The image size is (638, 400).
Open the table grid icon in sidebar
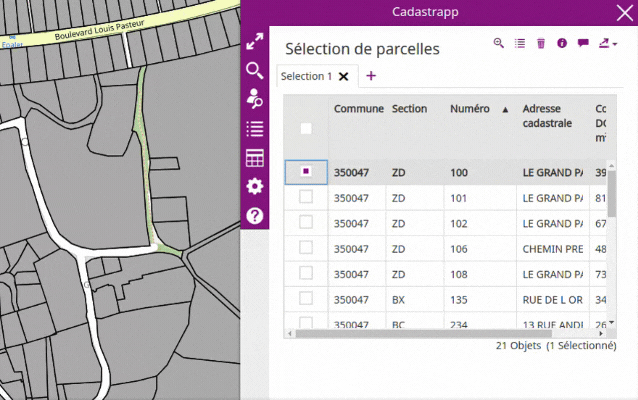tap(255, 158)
